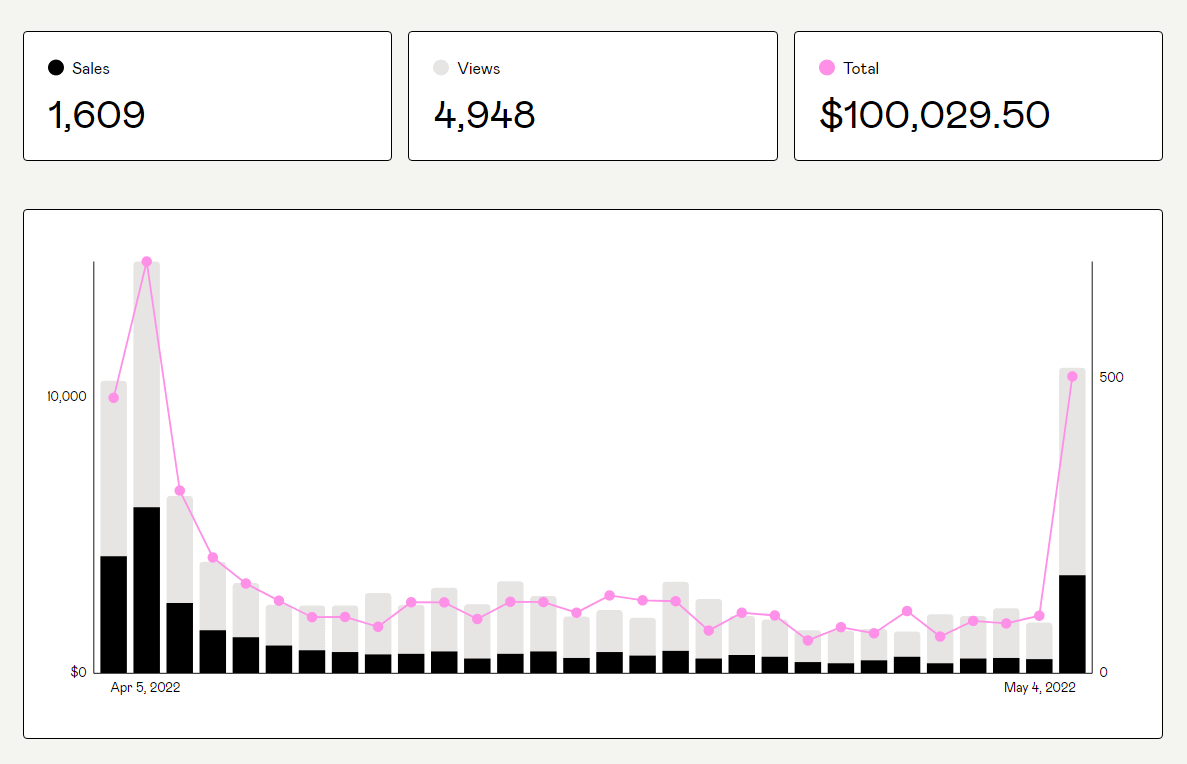Open the Total $100,029.50 card
1187x764 pixels.
978,96
